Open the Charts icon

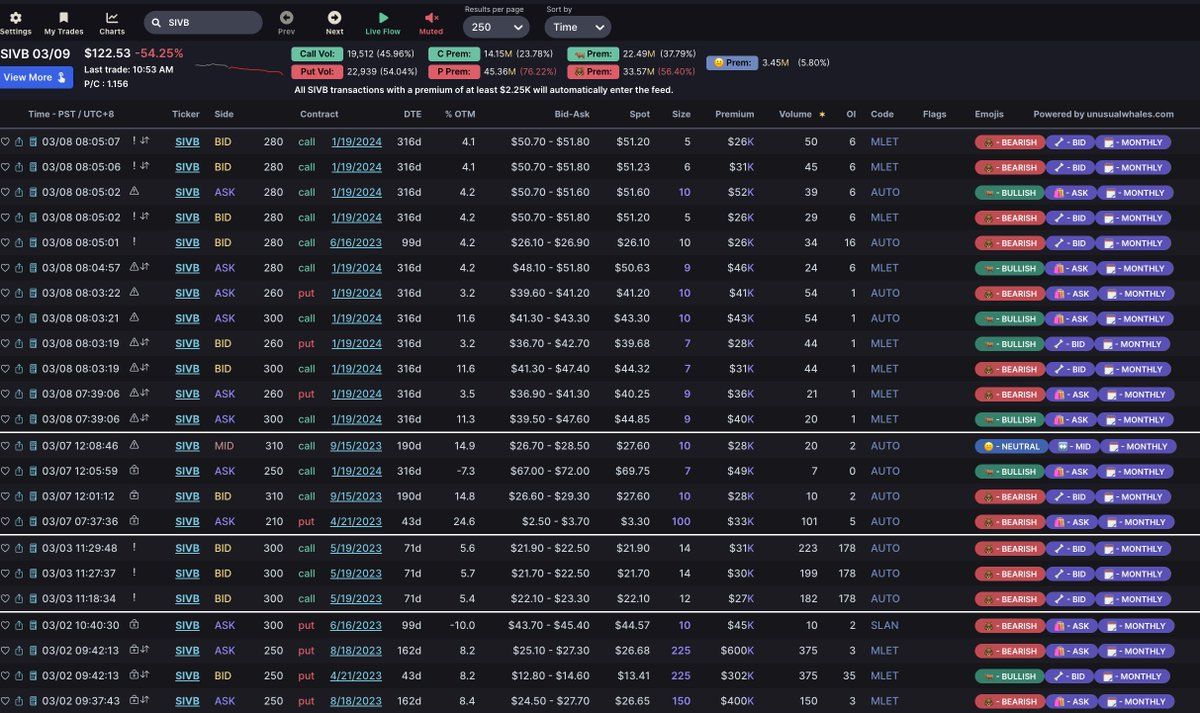112,18
